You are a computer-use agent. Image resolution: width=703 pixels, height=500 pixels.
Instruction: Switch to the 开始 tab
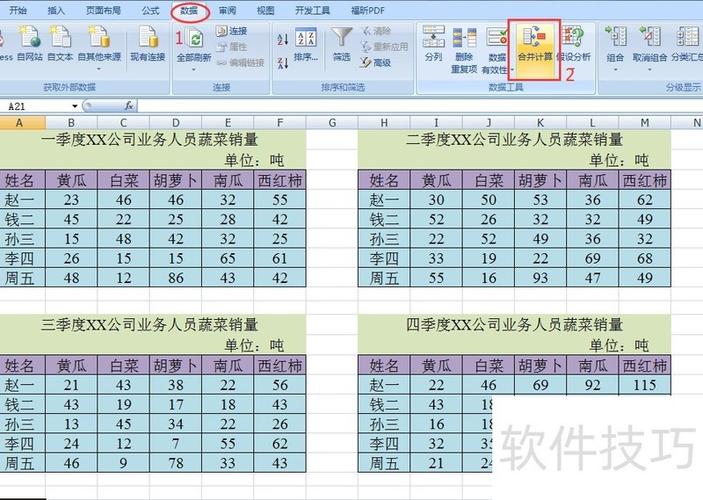point(18,10)
